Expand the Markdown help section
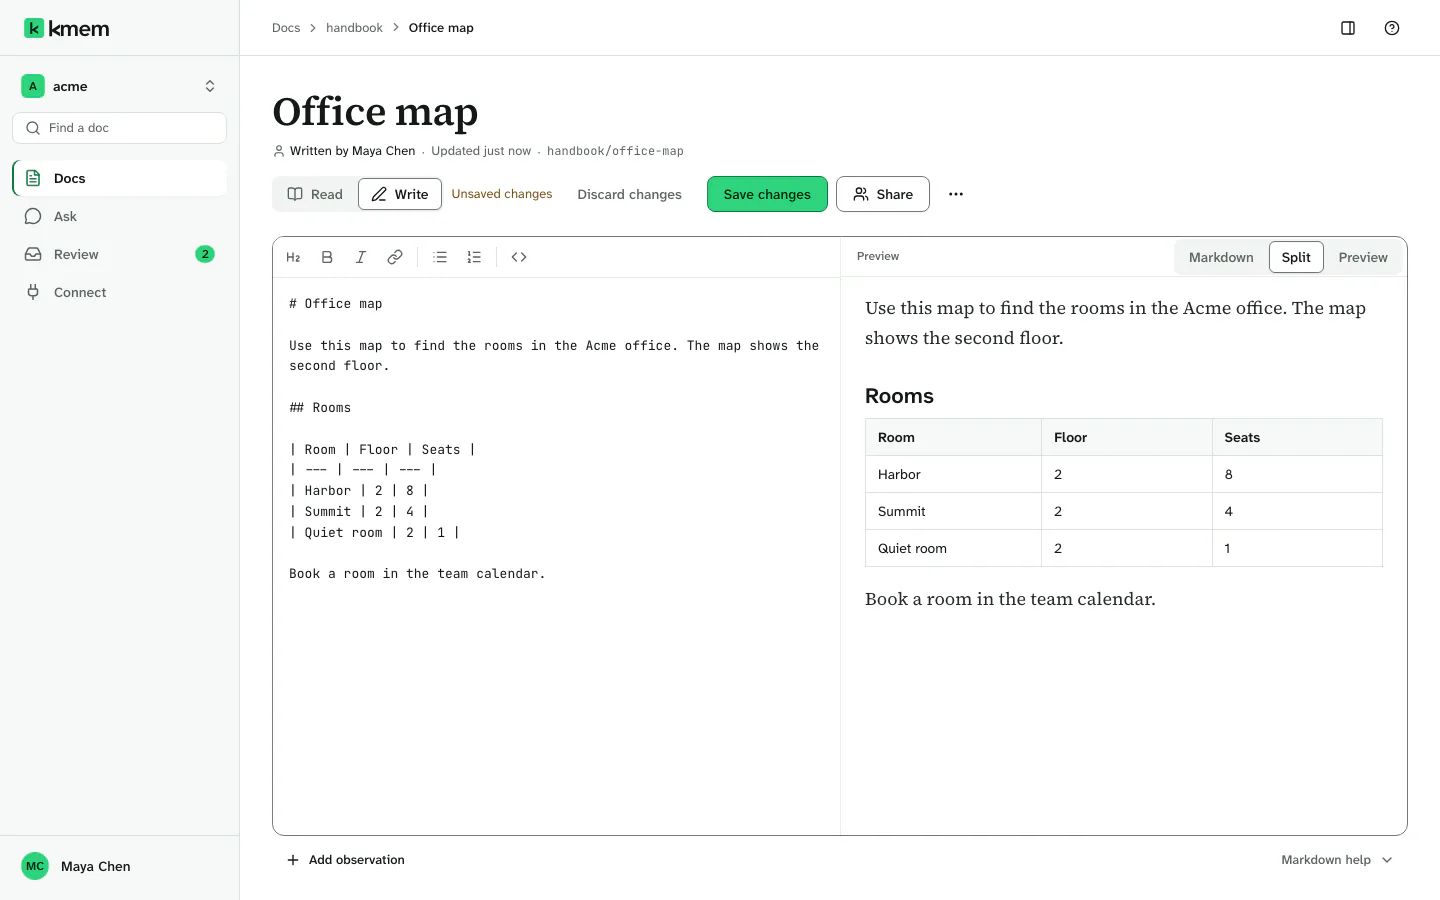This screenshot has height=900, width=1440. 1337,860
